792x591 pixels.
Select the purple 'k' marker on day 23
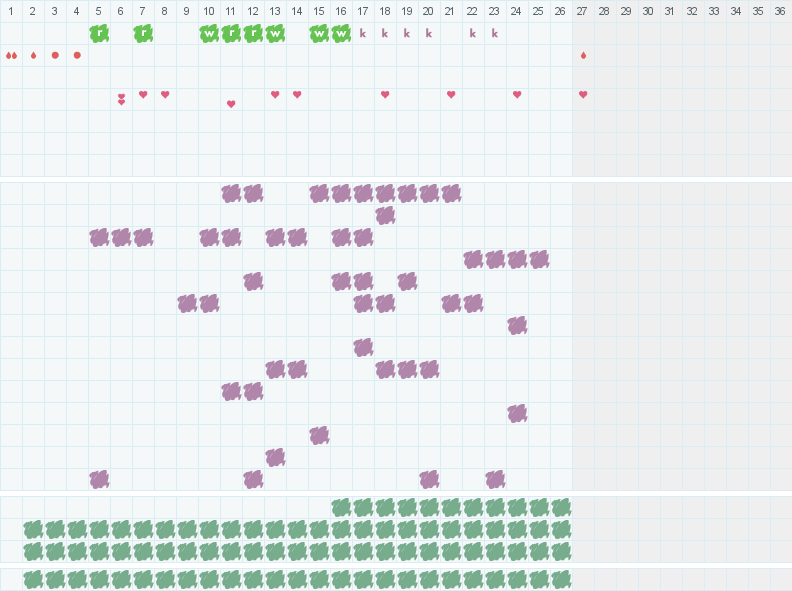494,33
